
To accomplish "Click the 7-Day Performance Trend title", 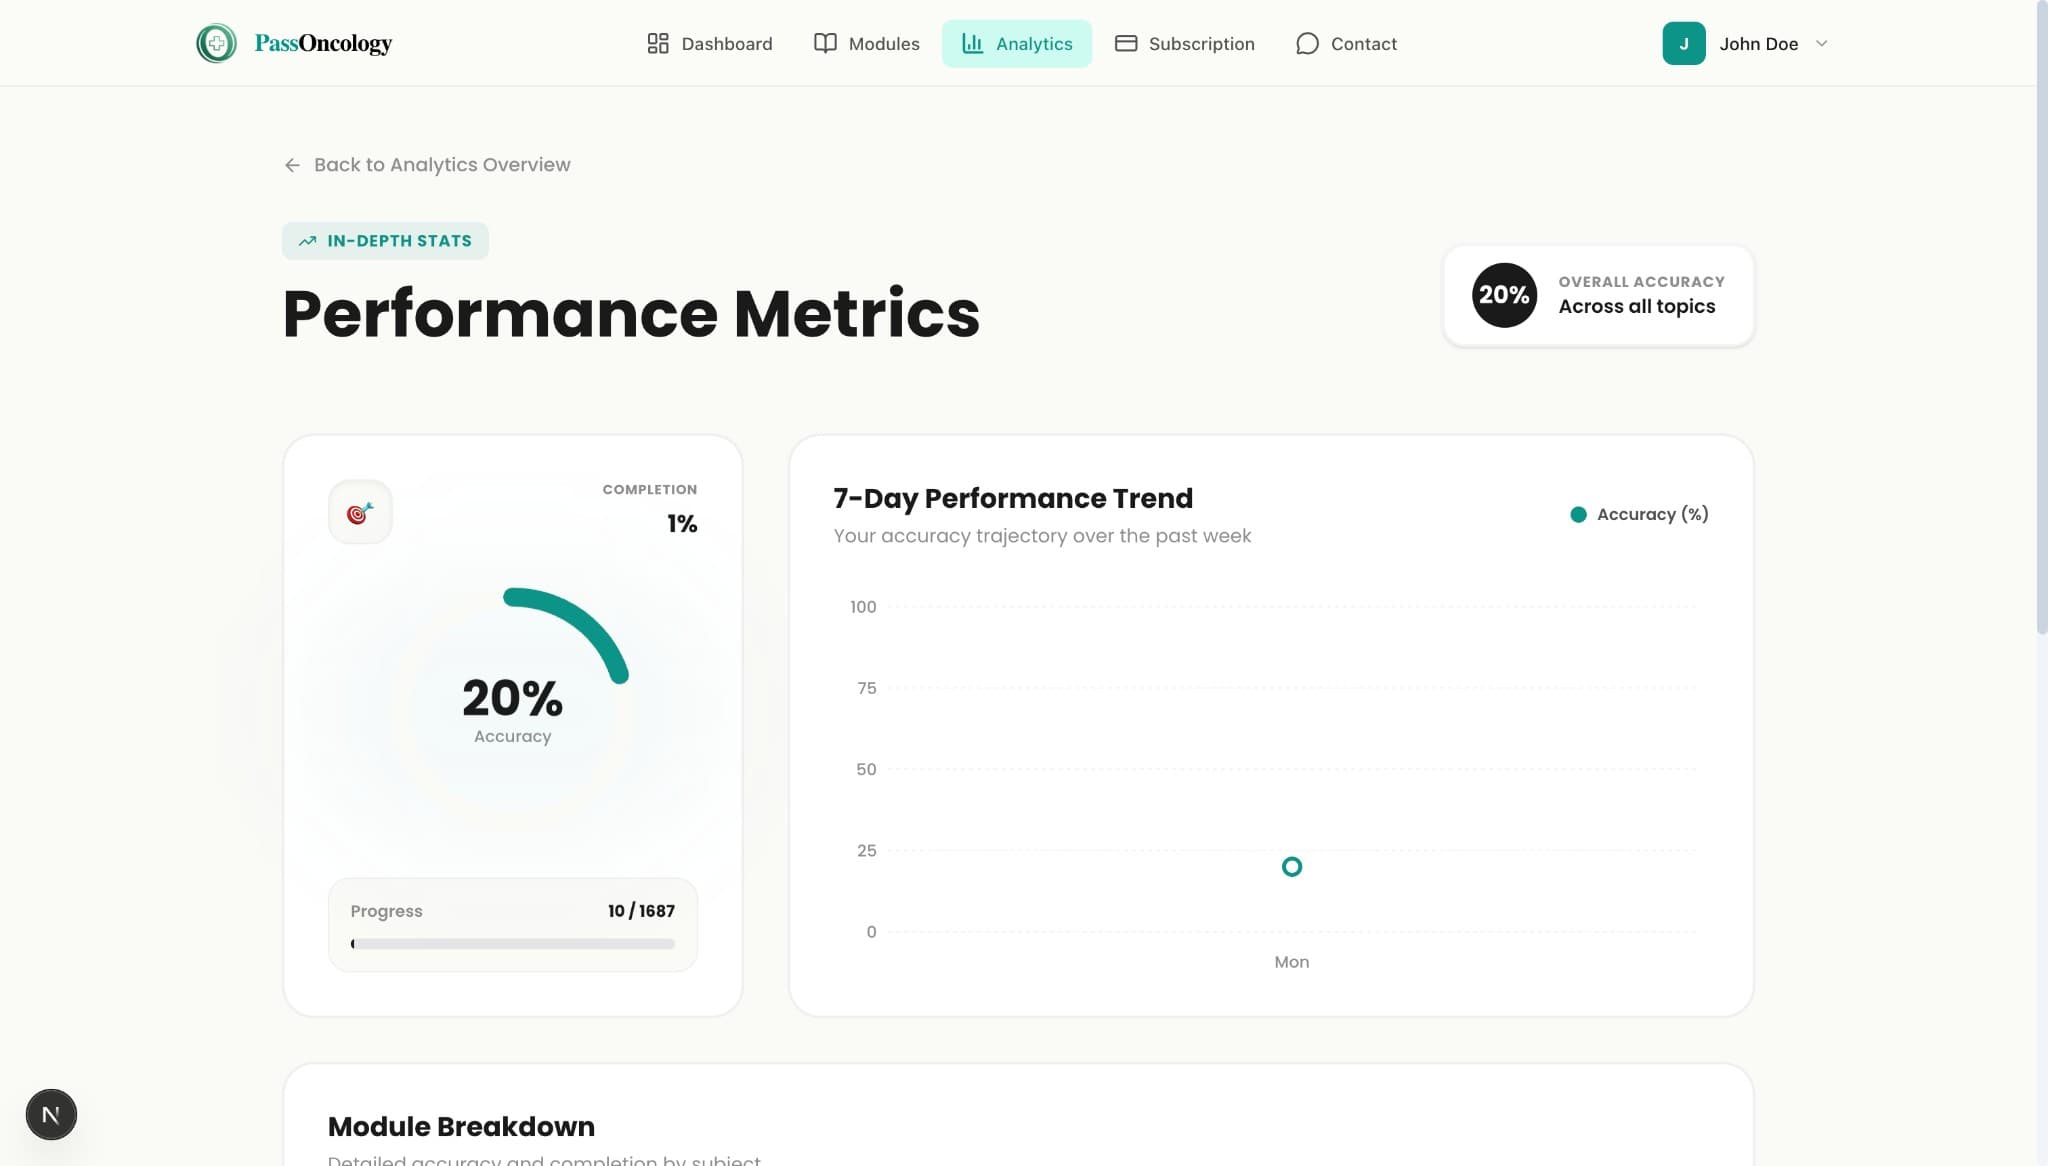I will point(1013,498).
